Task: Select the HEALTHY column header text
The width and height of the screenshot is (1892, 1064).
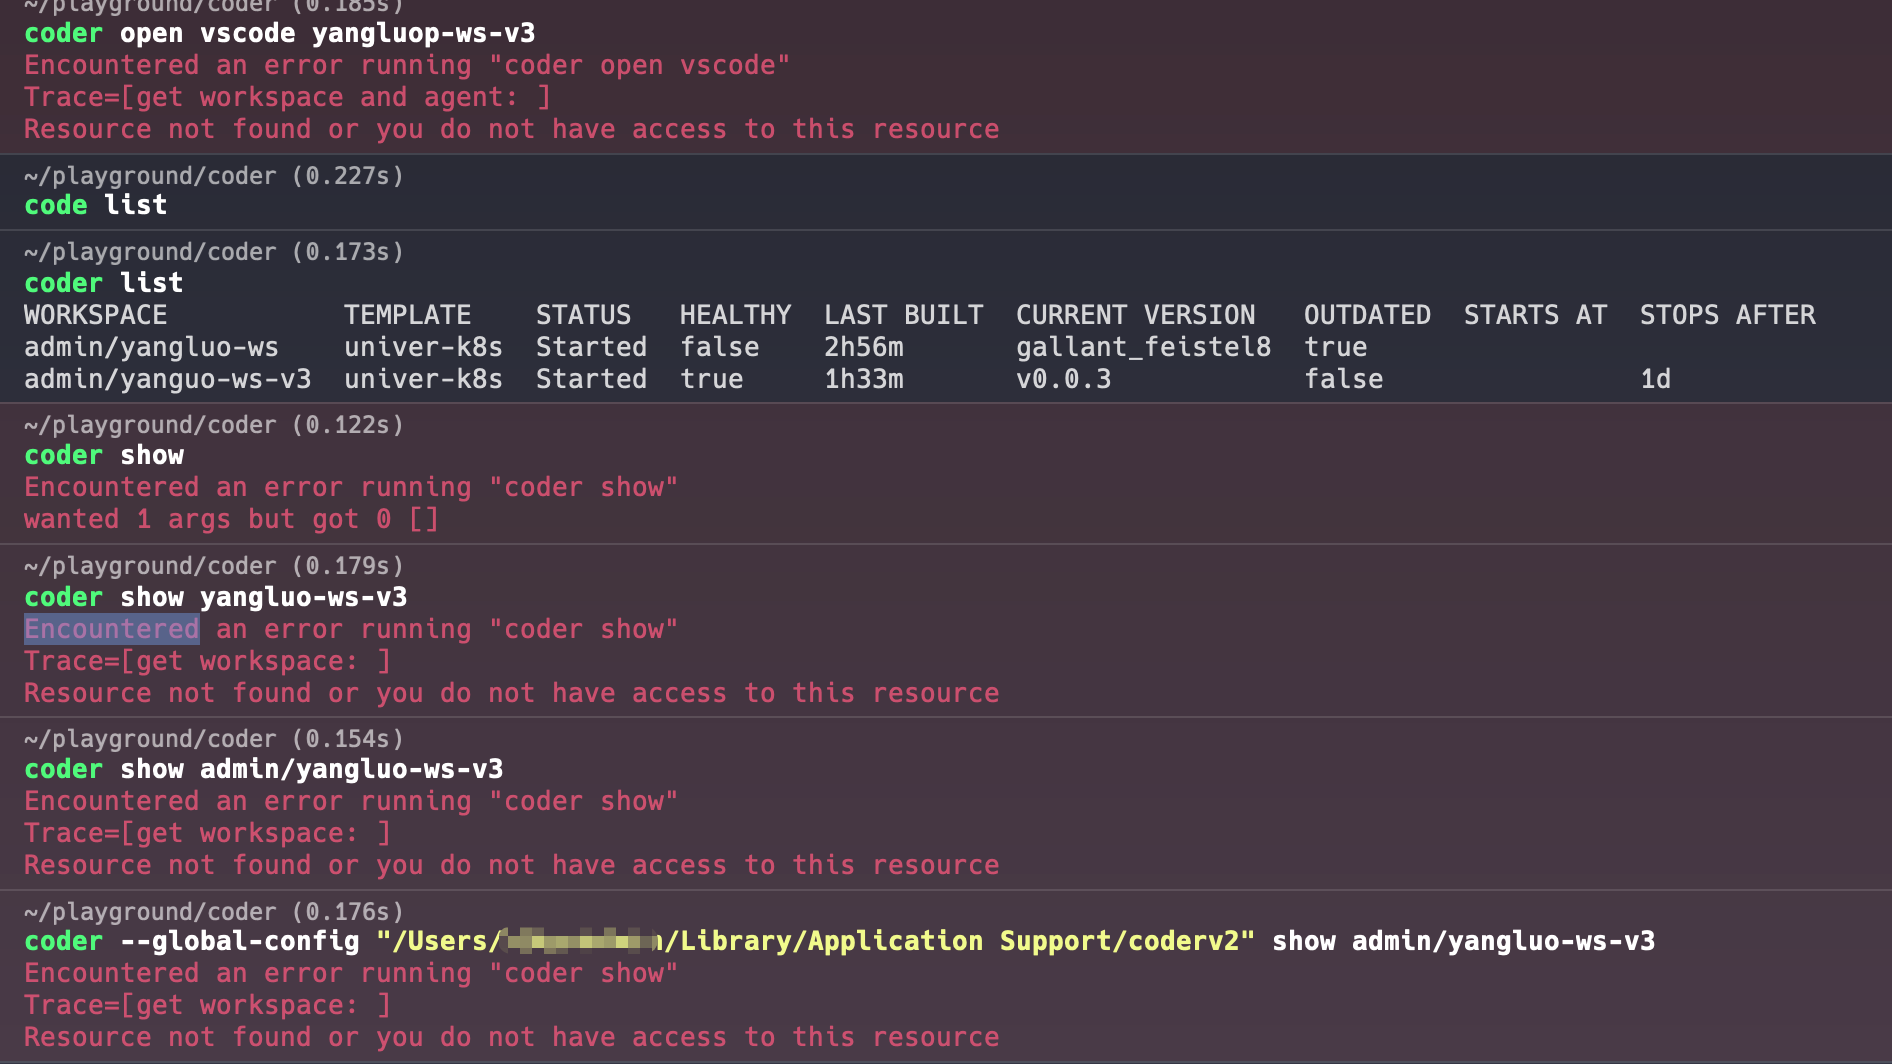Action: coord(735,315)
